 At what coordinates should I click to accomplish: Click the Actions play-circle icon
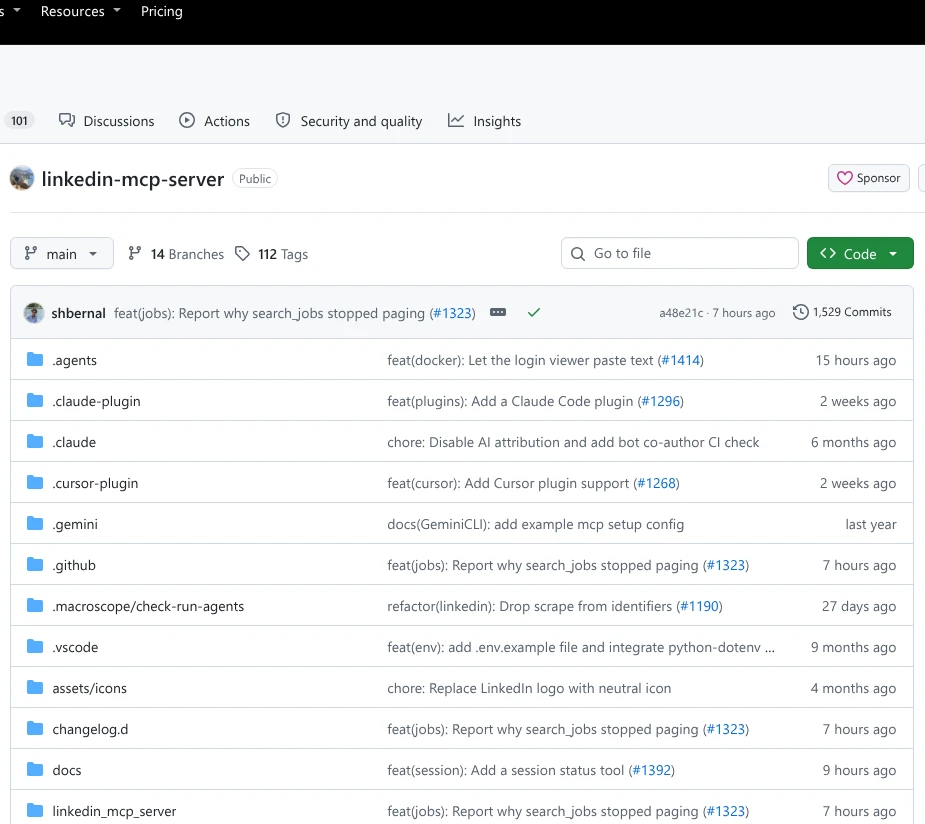(187, 120)
